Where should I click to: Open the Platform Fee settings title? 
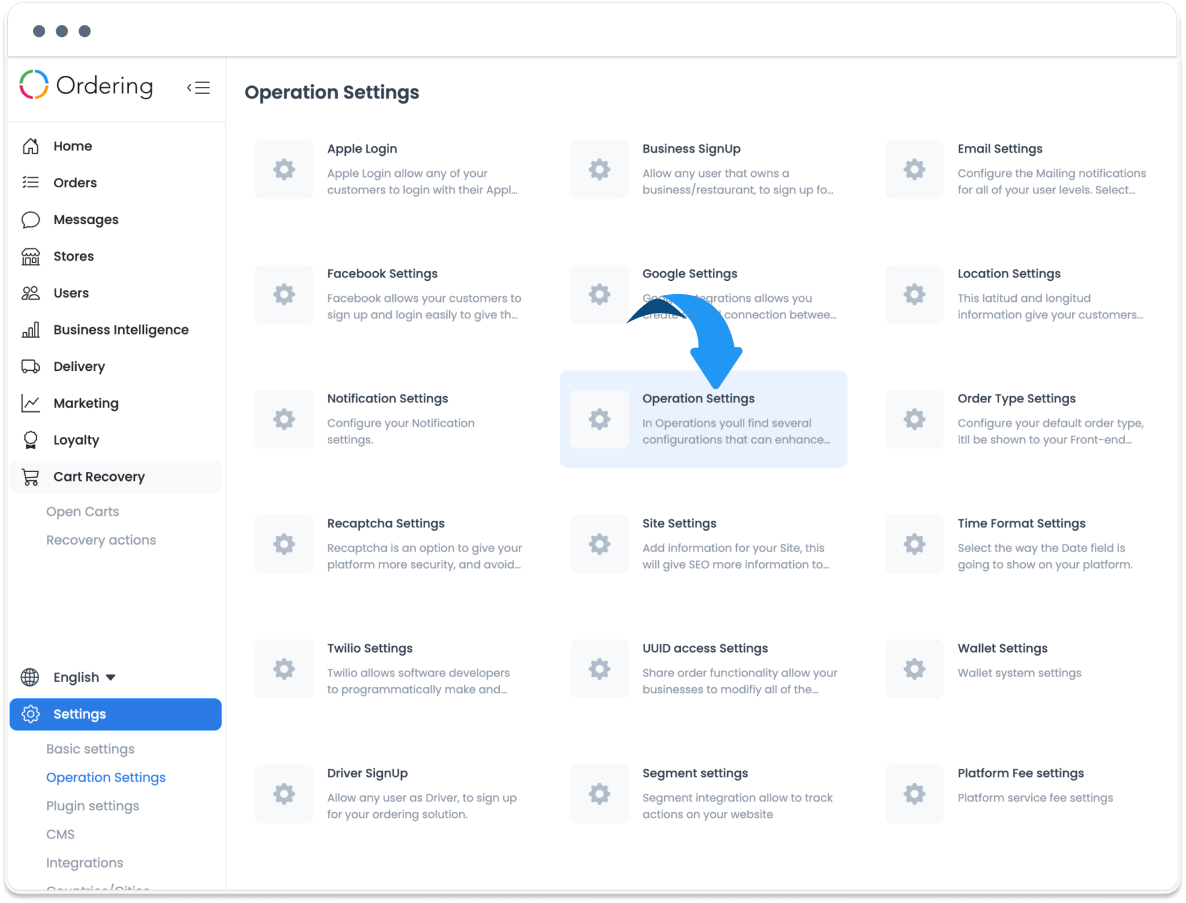(1020, 773)
